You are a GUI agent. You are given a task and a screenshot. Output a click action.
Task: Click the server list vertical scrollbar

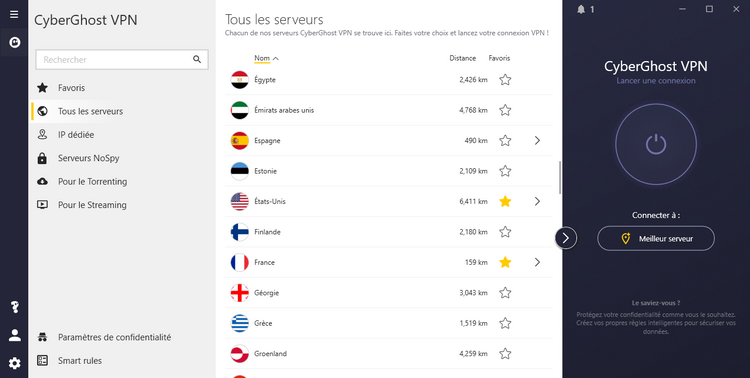(560, 178)
